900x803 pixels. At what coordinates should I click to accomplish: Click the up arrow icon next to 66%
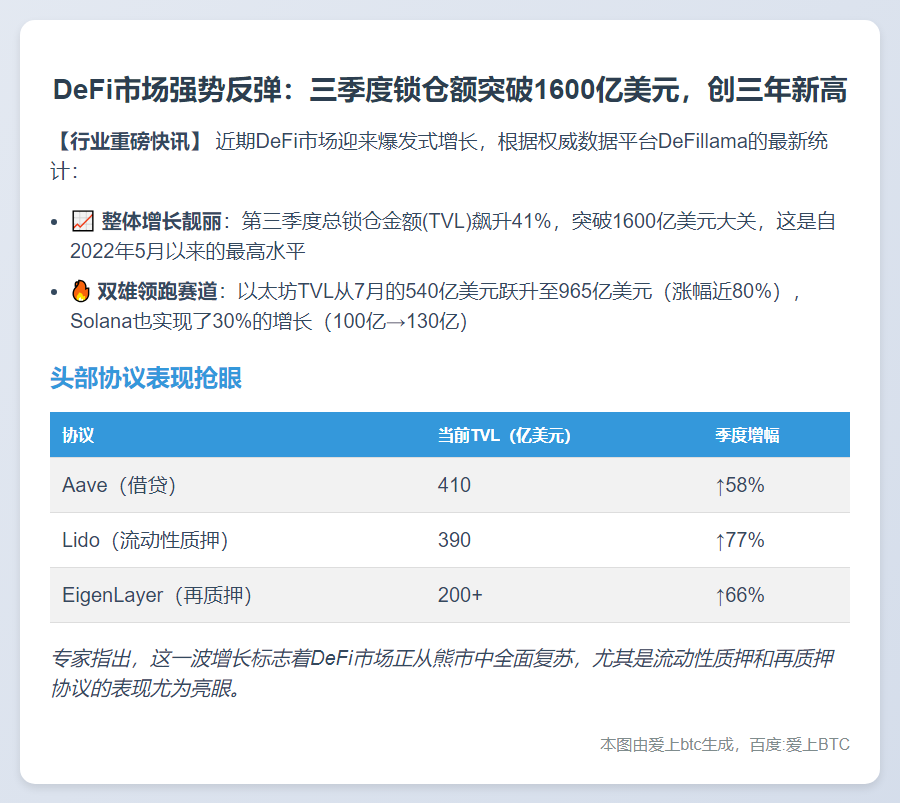tap(721, 594)
